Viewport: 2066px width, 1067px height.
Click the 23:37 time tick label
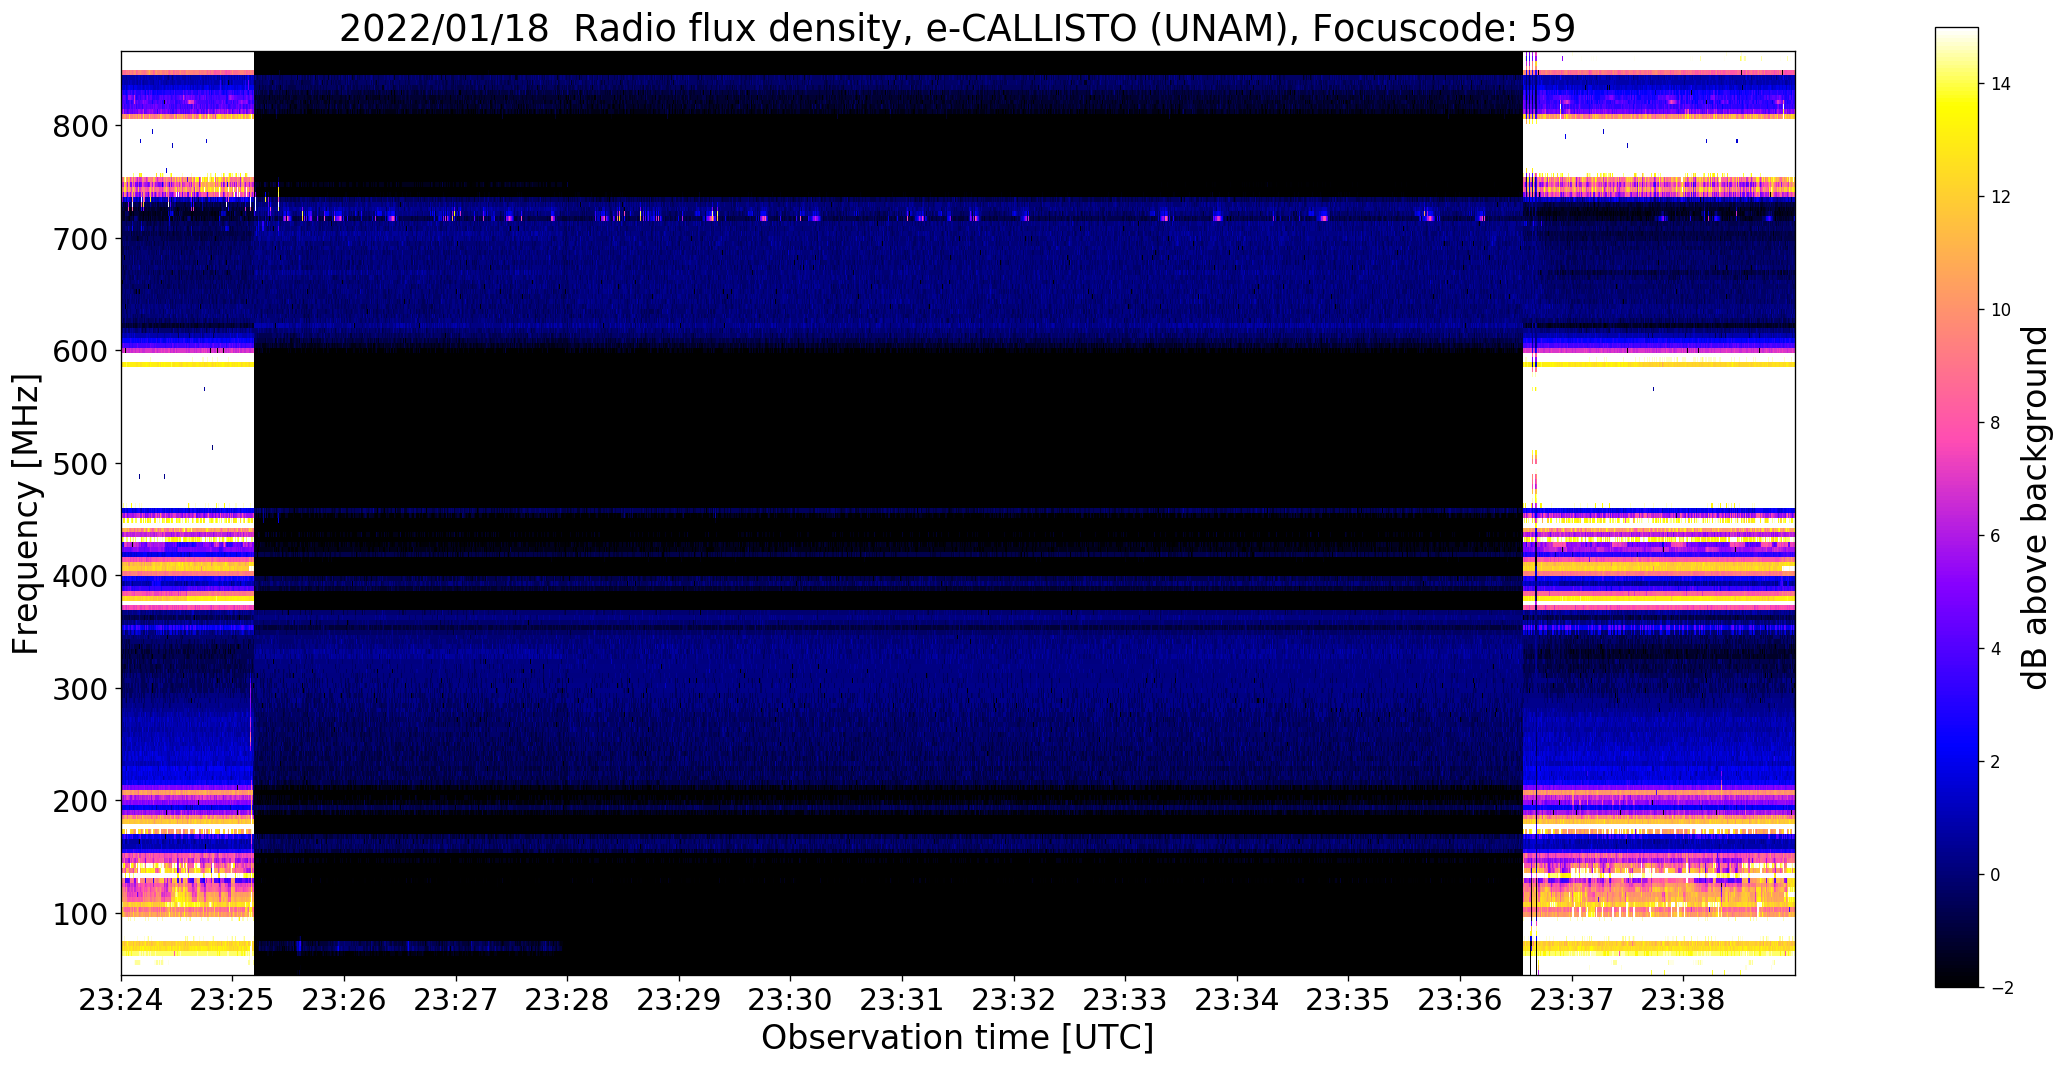tap(1573, 1000)
